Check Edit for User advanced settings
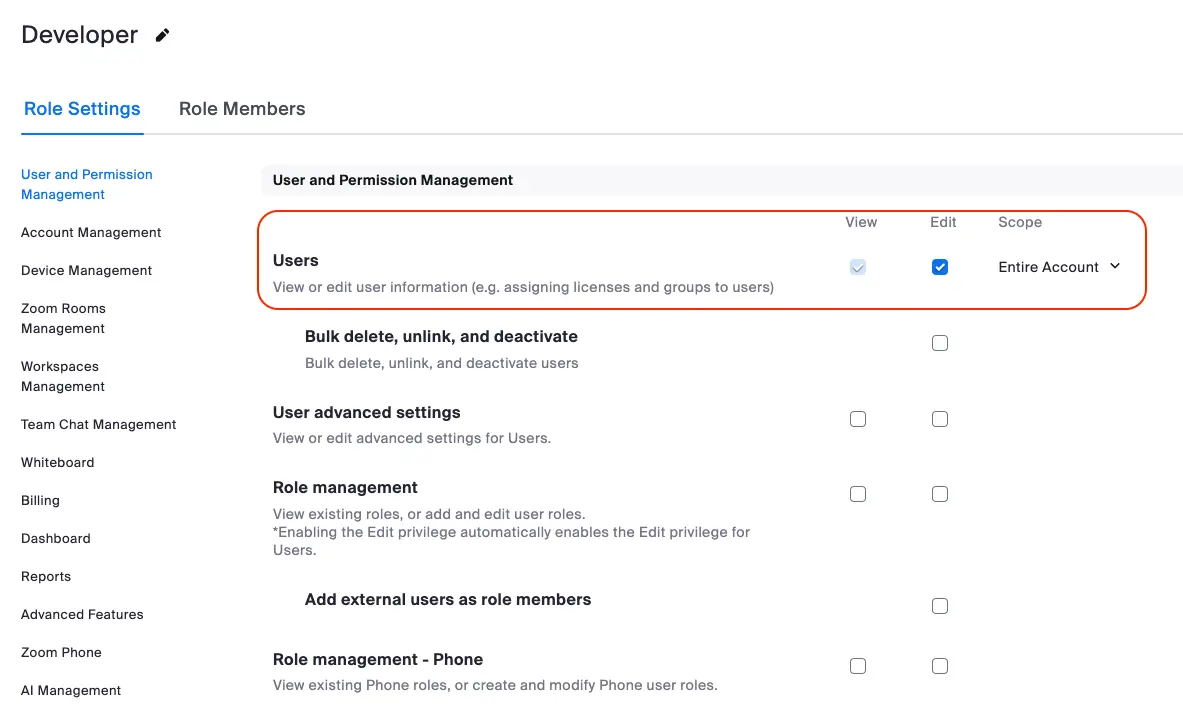This screenshot has height=722, width=1183. coord(940,419)
